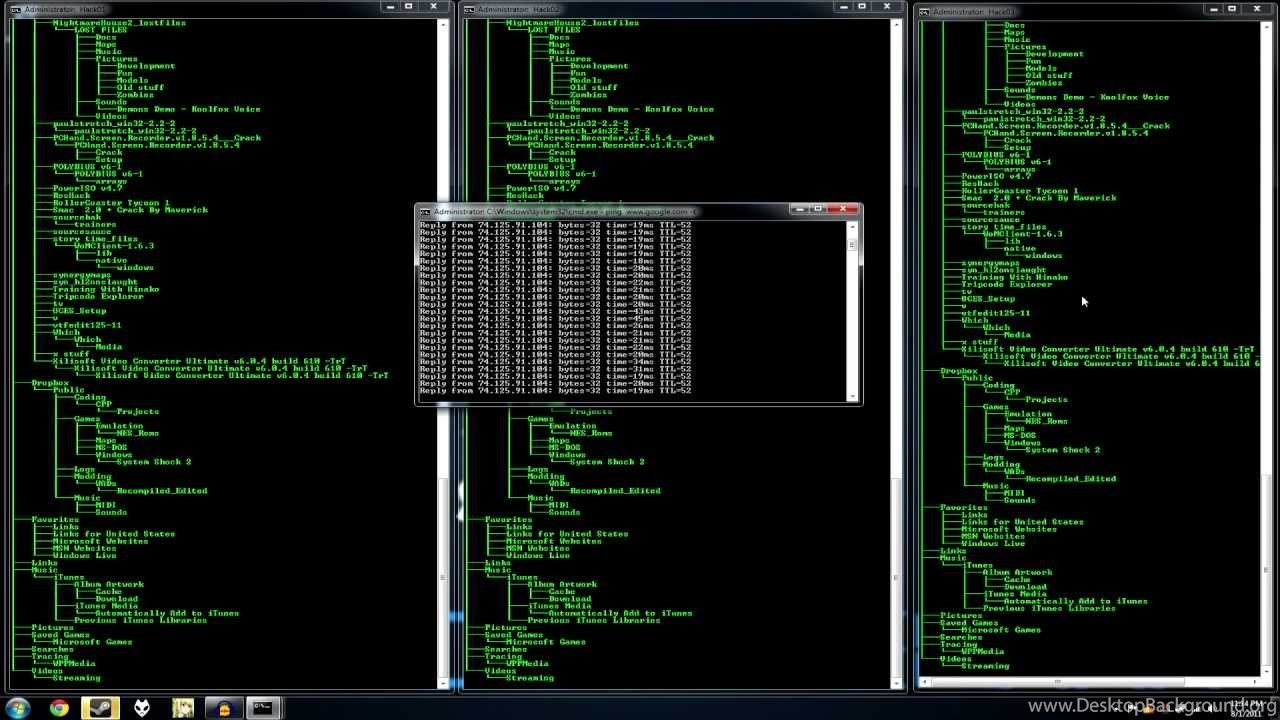Click 'syn_h12onslaught' in right Hack window
The height and width of the screenshot is (720, 1280).
click(x=1004, y=270)
